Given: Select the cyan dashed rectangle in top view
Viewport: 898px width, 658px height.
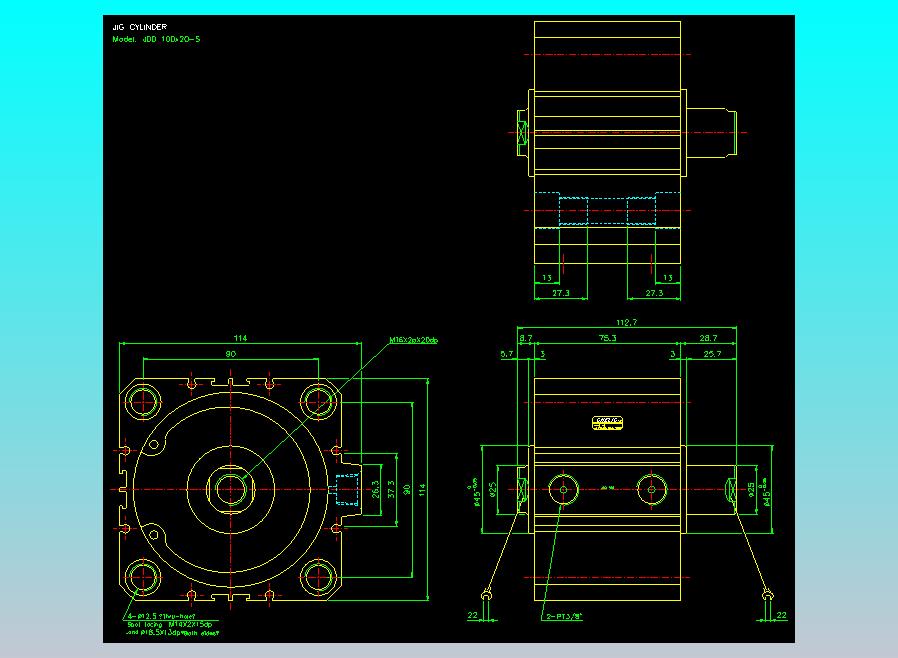Looking at the screenshot, I should click(x=607, y=211).
